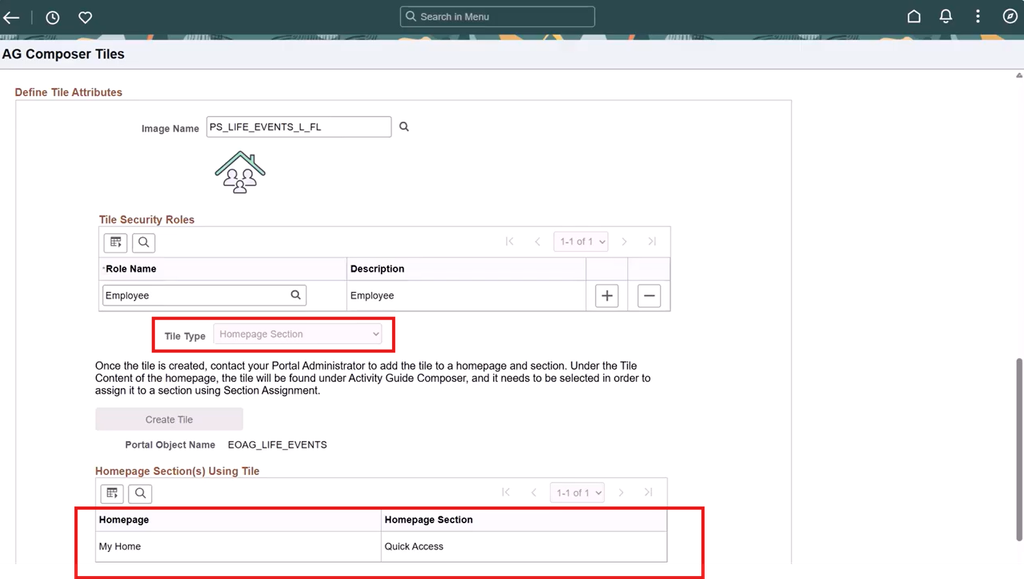
Task: Click the Search in Menu field
Action: 497,16
